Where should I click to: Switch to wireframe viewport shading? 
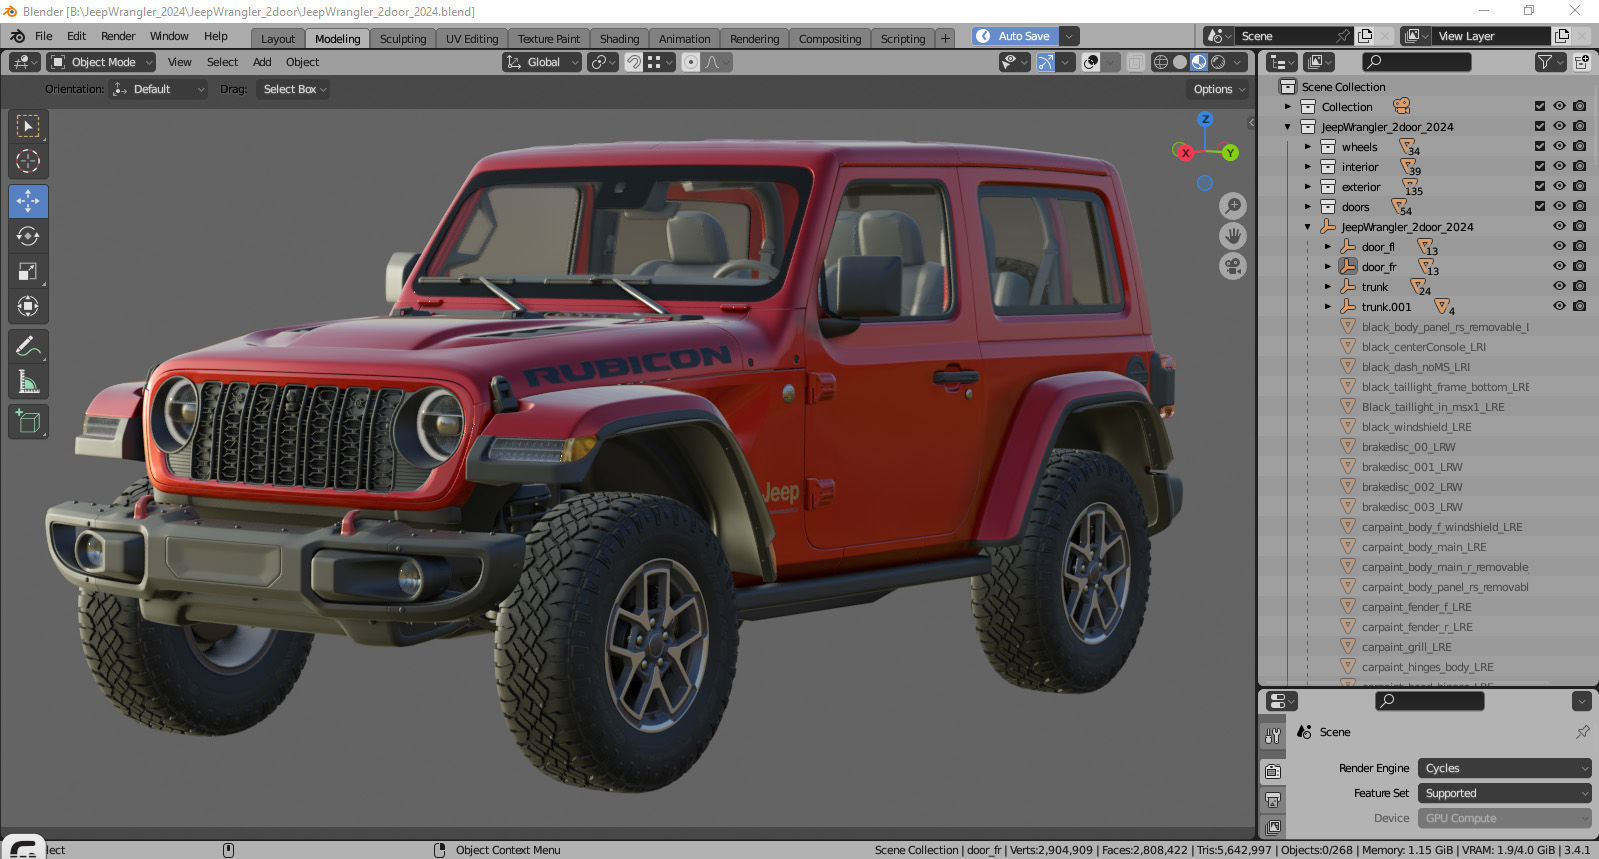click(1161, 62)
